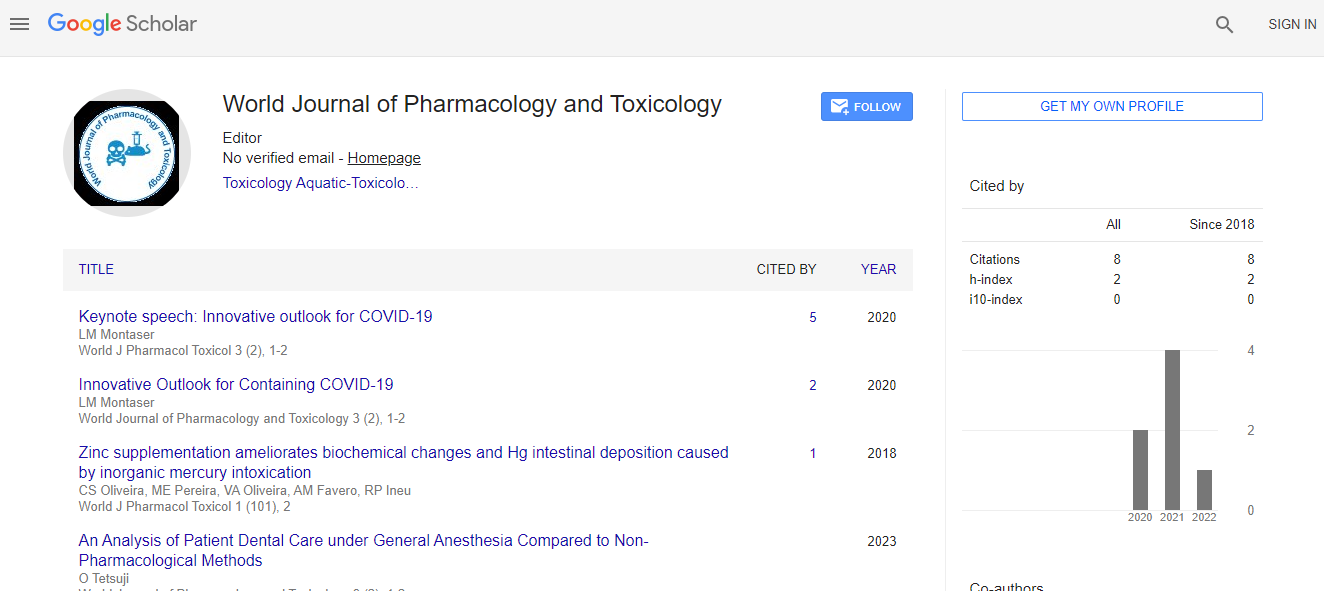Open 'Innovative Outlook for Containing COVID-19' article
The height and width of the screenshot is (591, 1324).
(236, 384)
